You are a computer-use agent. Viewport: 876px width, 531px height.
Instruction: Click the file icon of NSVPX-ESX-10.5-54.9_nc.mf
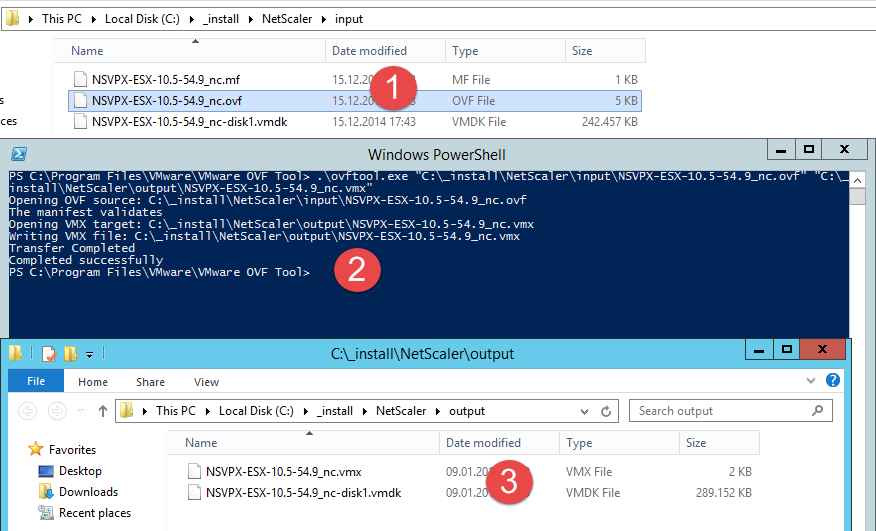pyautogui.click(x=80, y=79)
